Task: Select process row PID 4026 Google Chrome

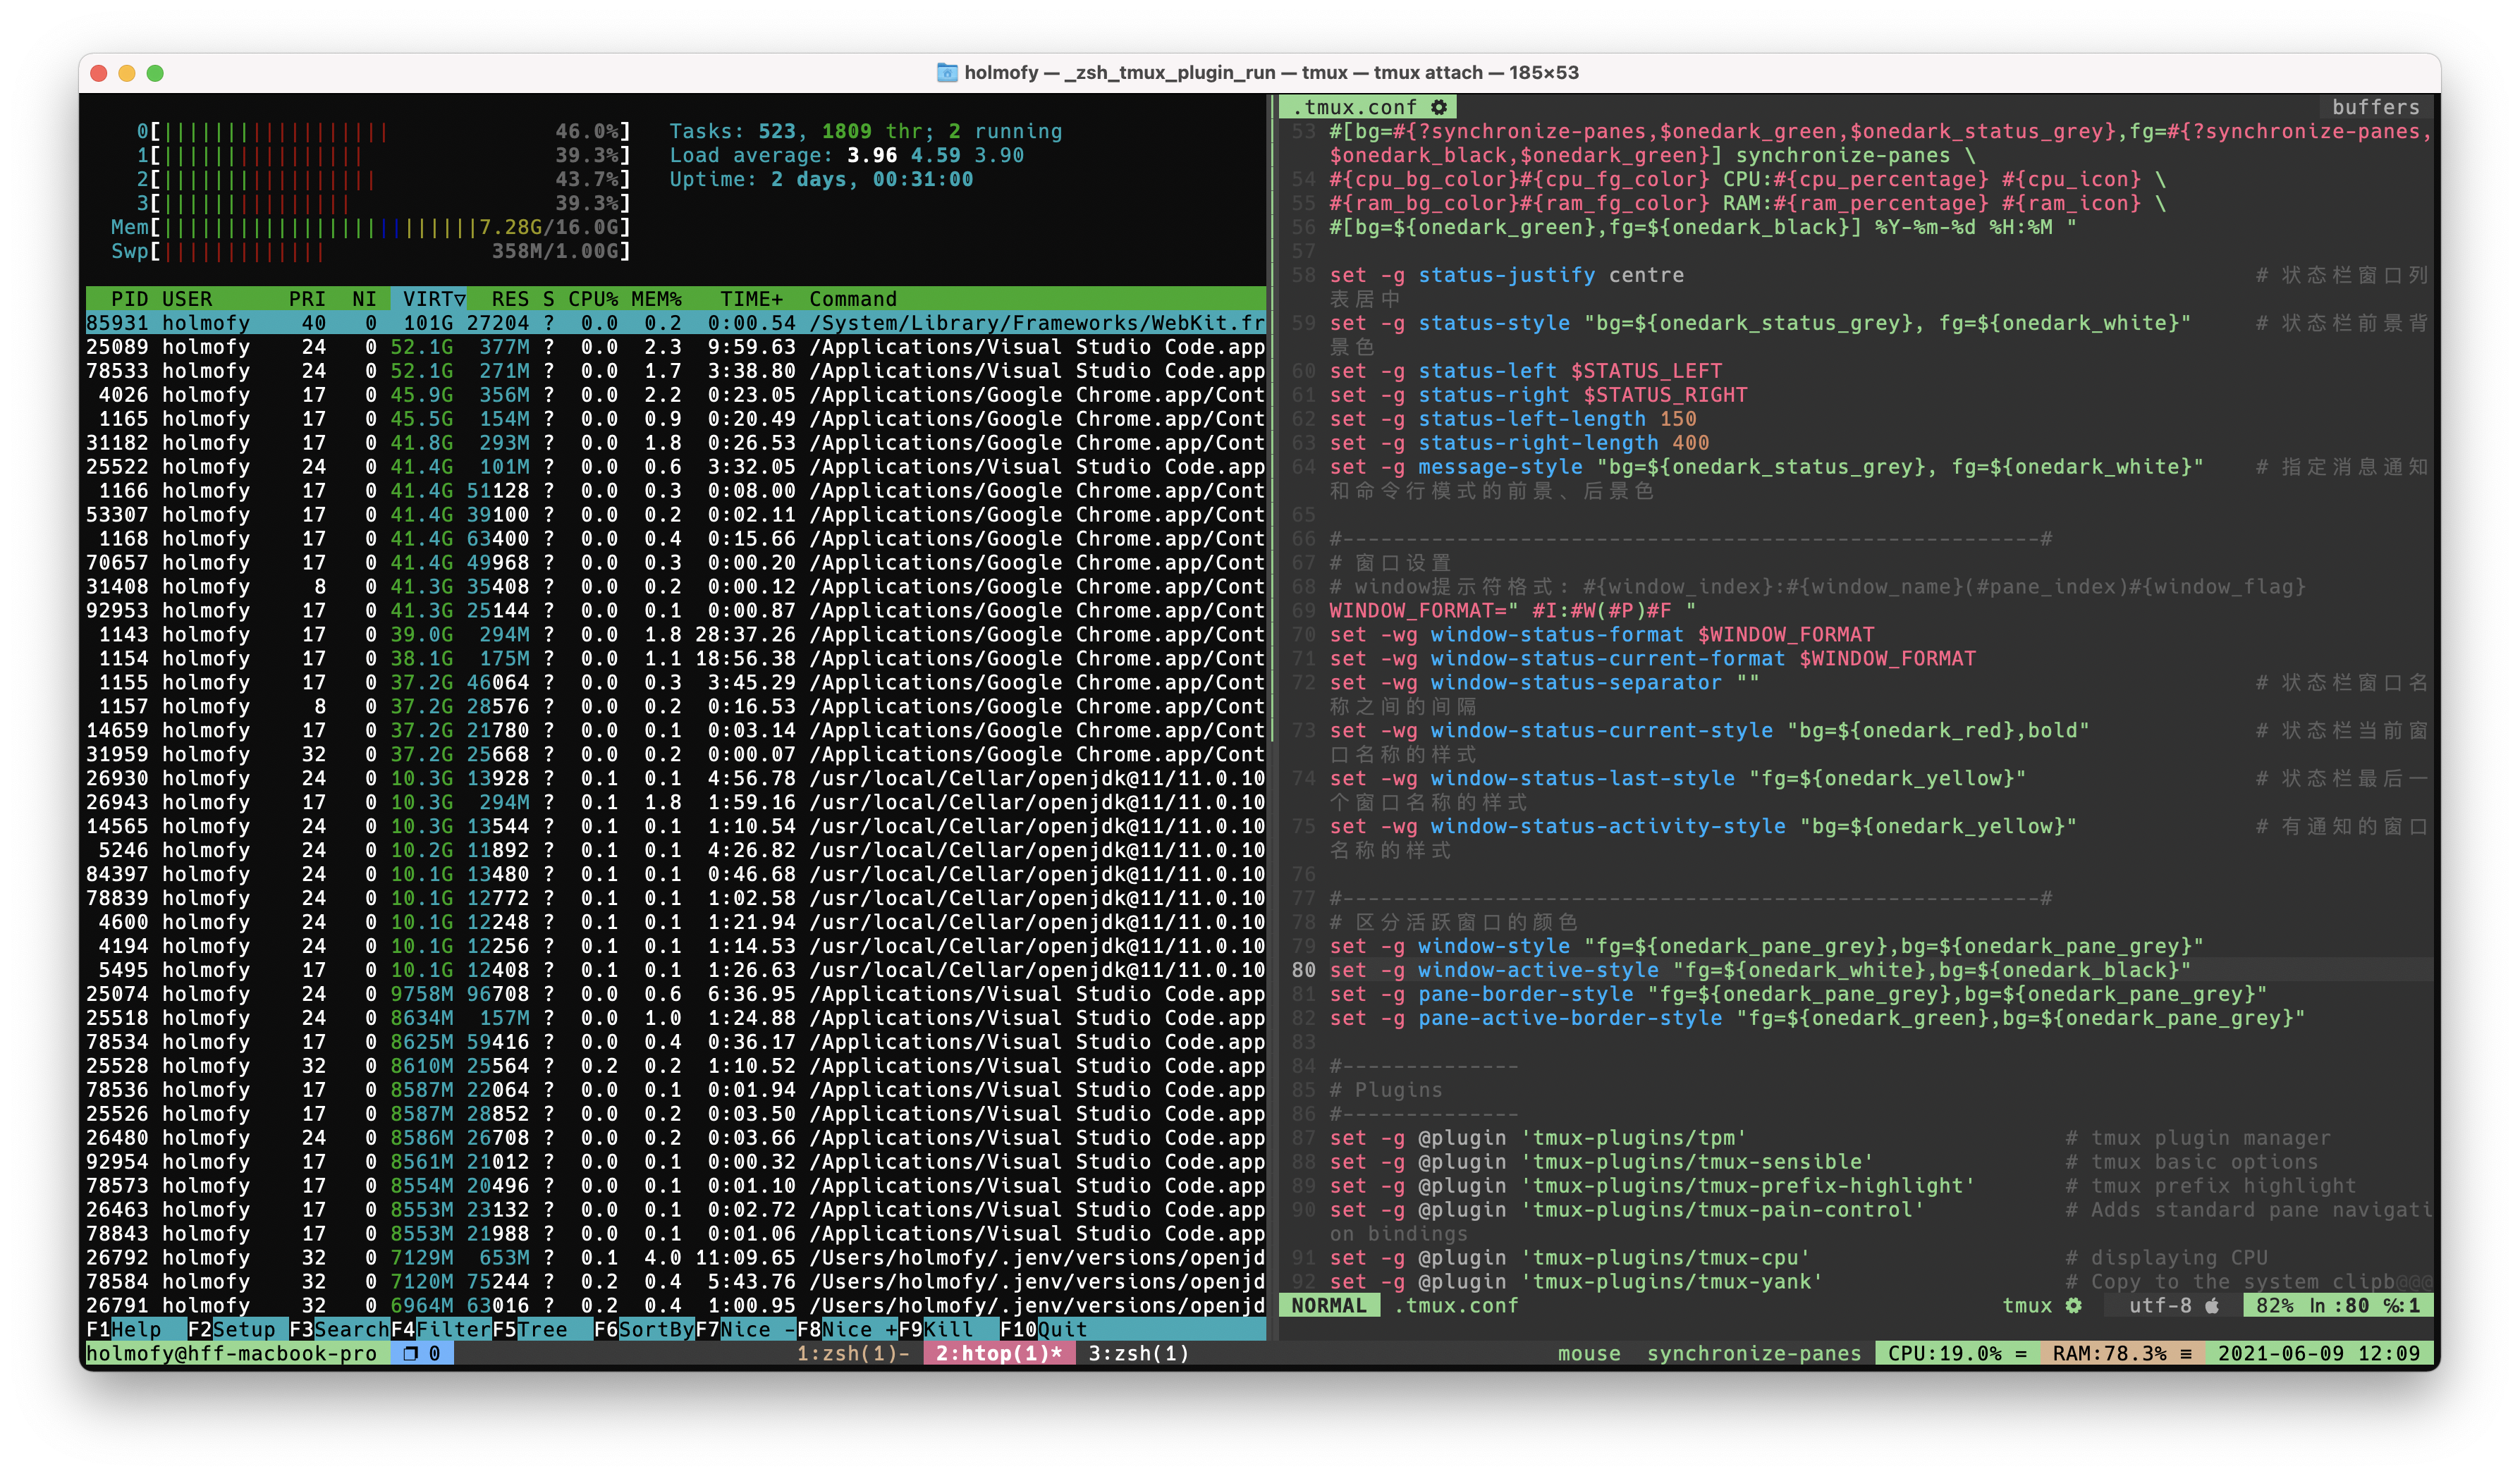Action: [x=675, y=395]
